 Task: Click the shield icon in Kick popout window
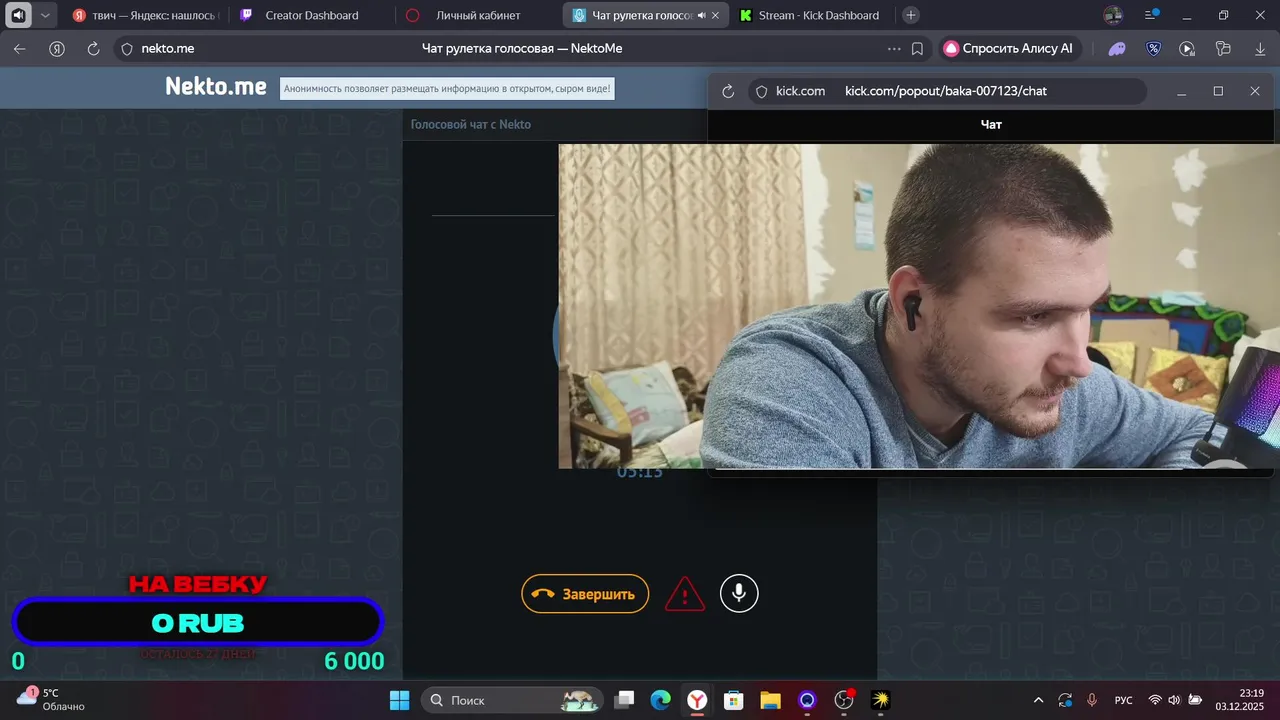(761, 91)
